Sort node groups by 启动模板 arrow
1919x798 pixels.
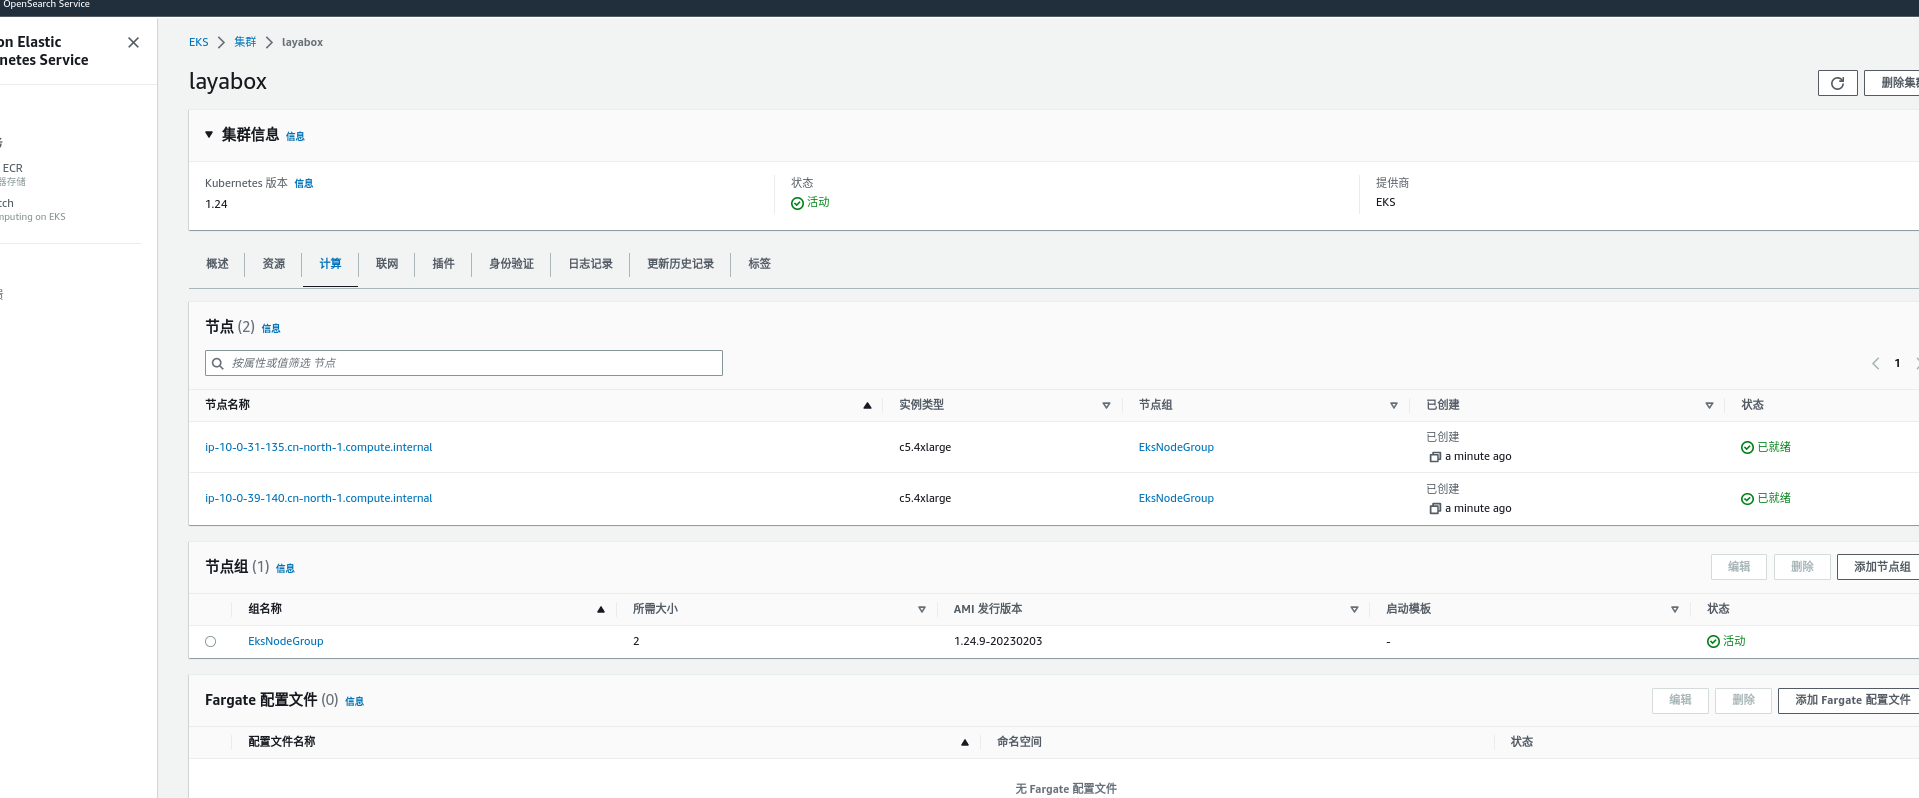pos(1675,610)
